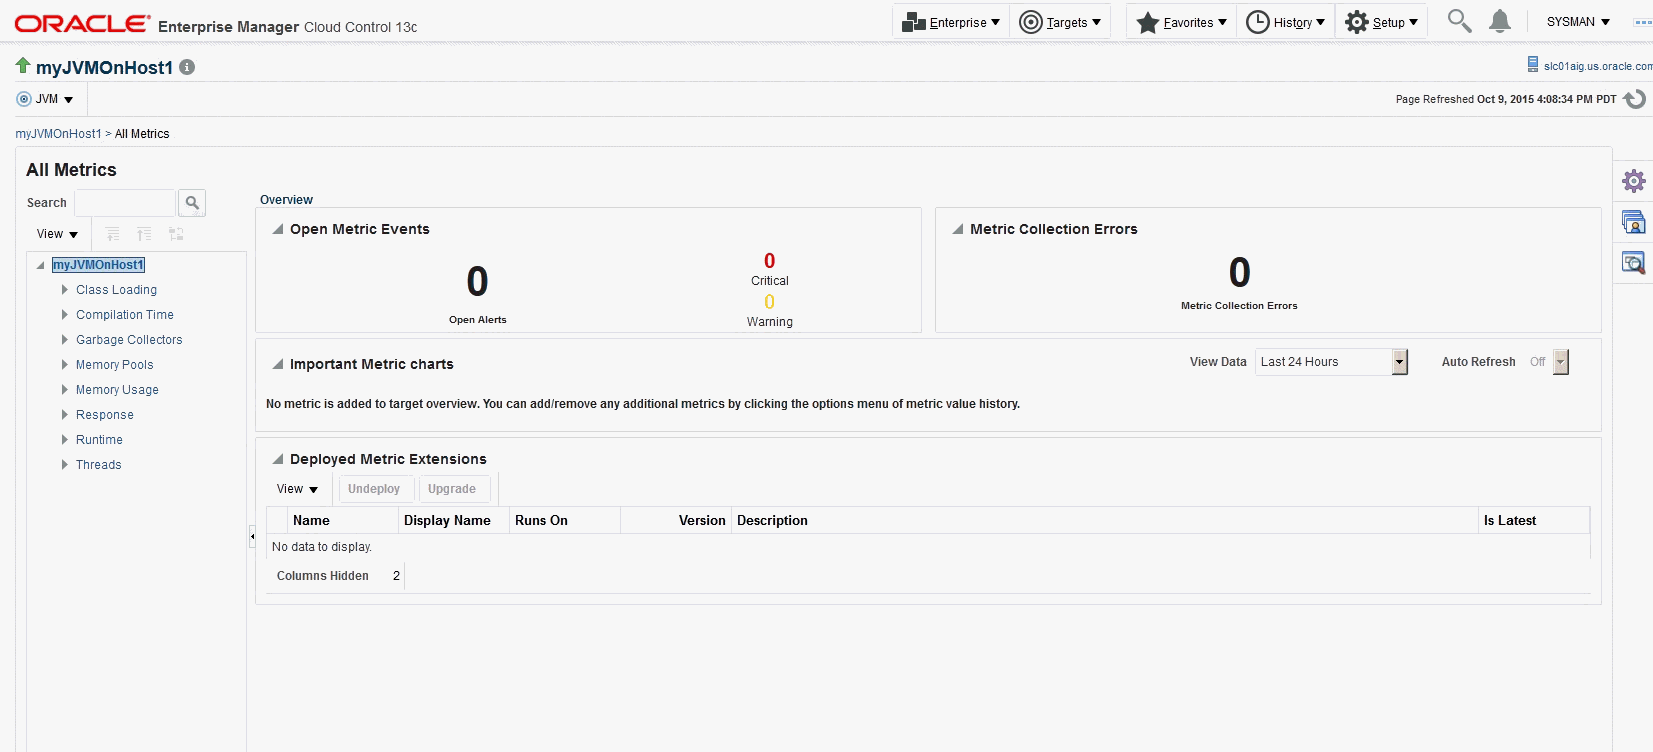The height and width of the screenshot is (752, 1653).
Task: Open the Favorites menu
Action: 1181,22
